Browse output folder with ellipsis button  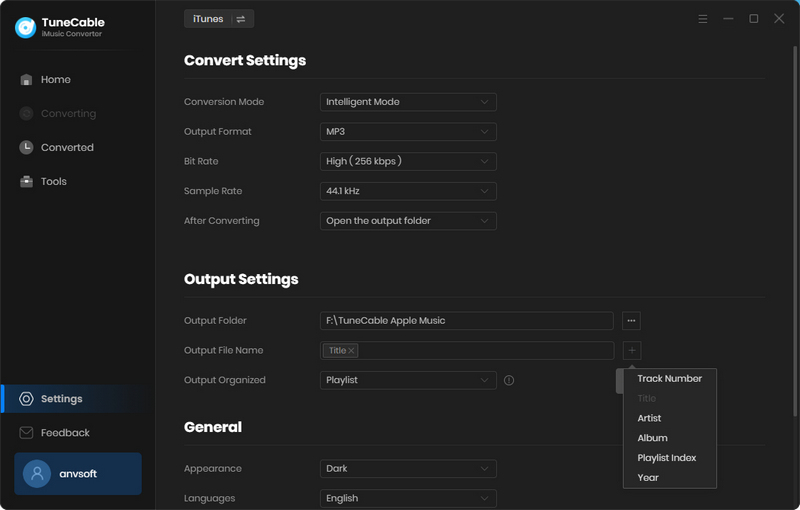tap(631, 321)
